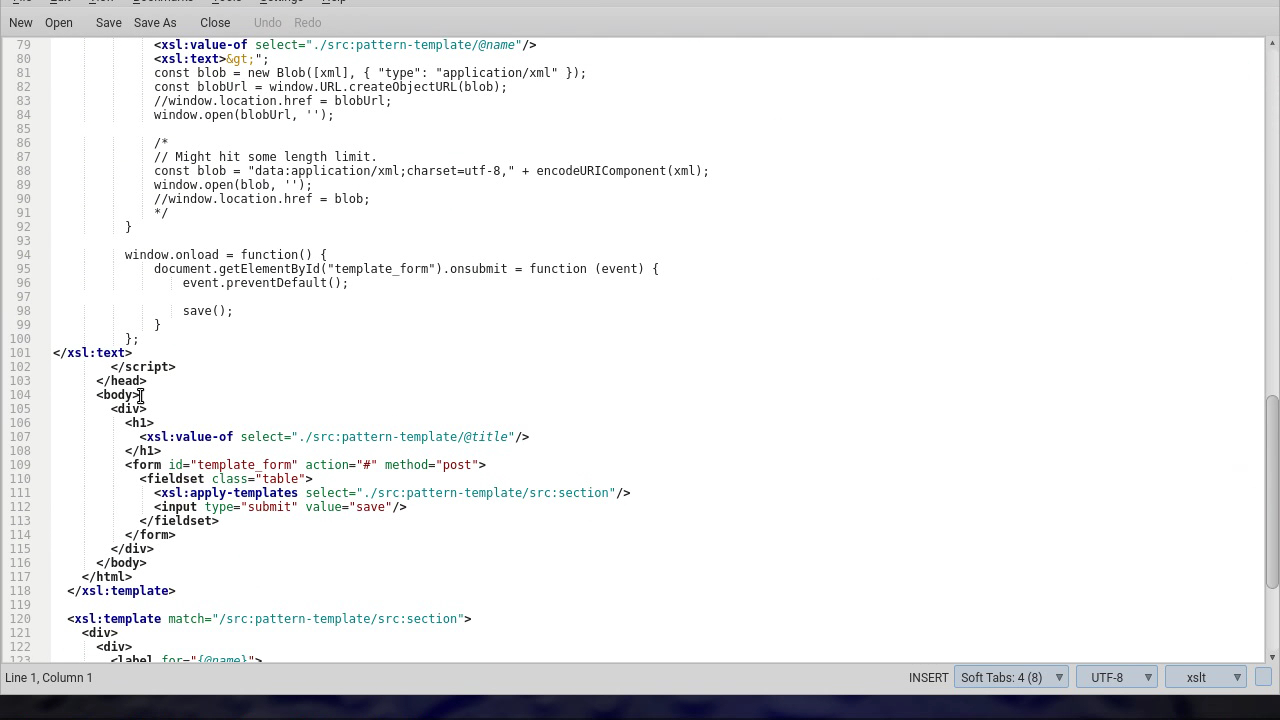Click the input type="submit" line
The image size is (1280, 720).
[x=280, y=507]
